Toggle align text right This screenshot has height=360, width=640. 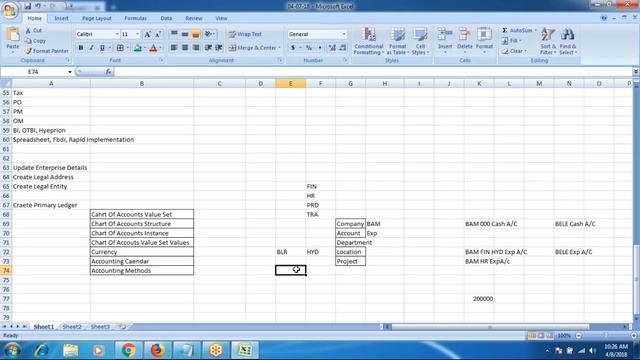click(x=196, y=48)
